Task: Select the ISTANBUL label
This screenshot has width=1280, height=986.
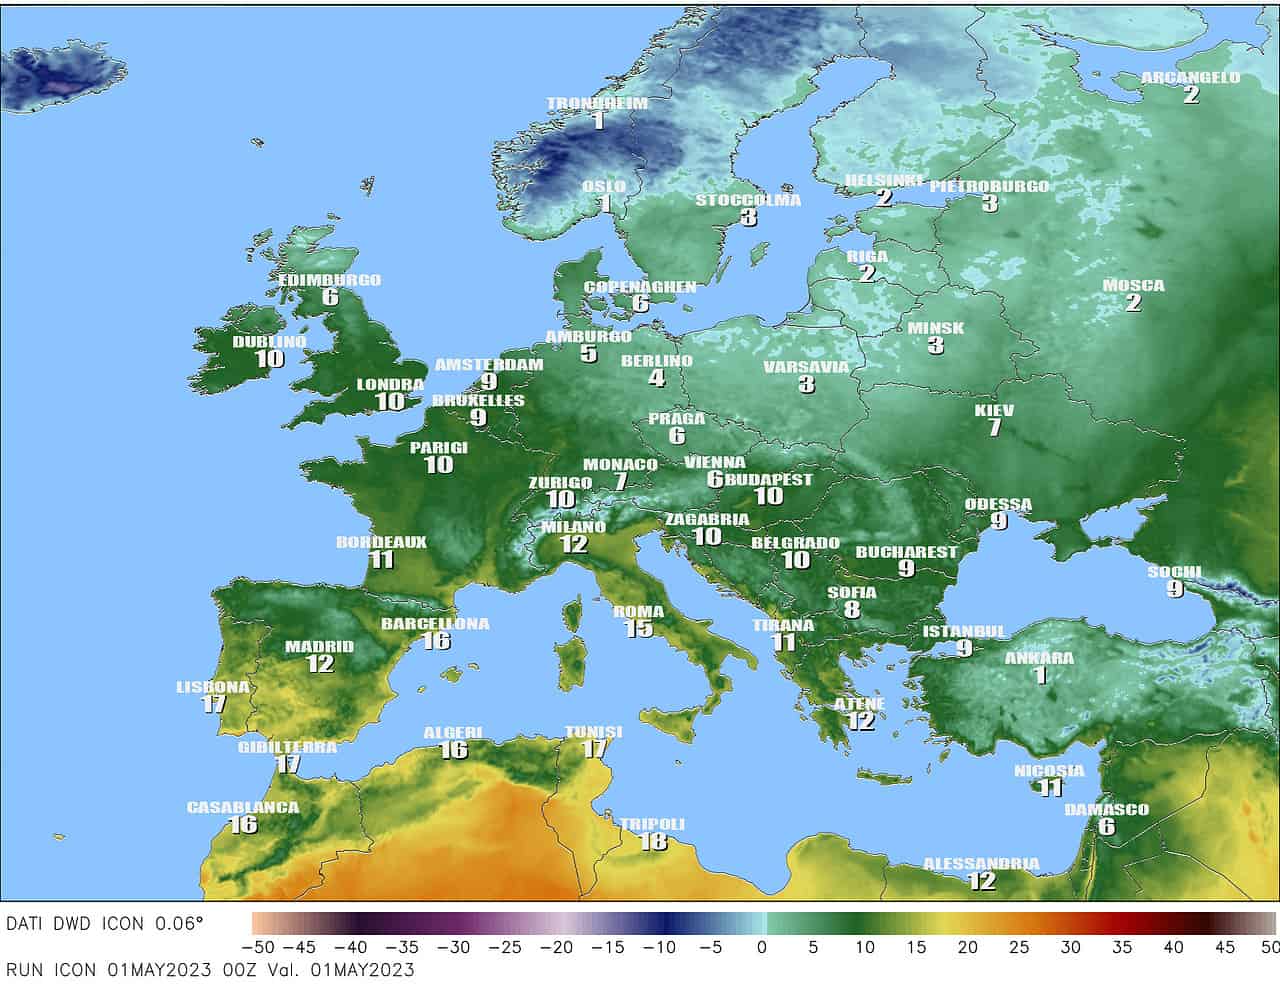Action: (963, 631)
